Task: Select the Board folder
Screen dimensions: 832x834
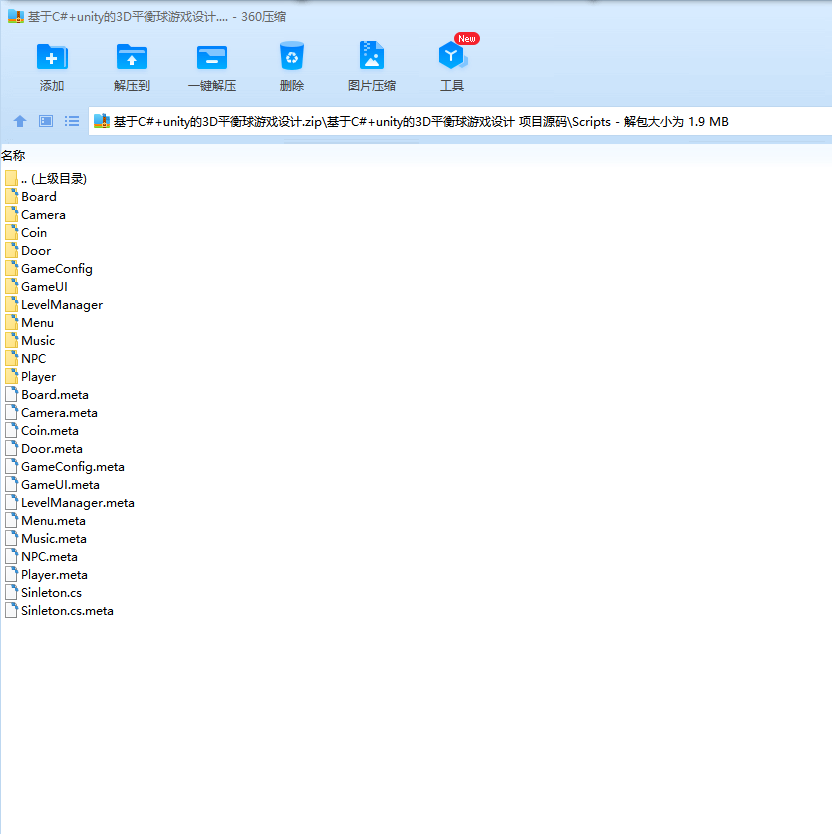Action: click(x=31, y=197)
